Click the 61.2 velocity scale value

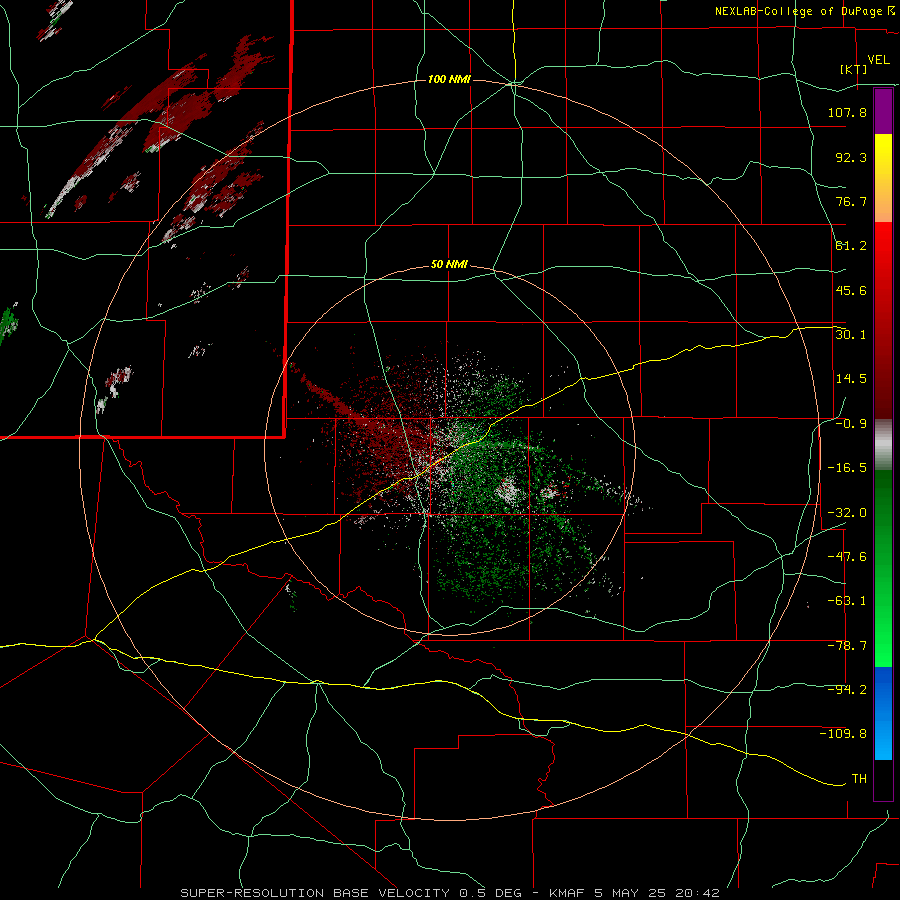click(851, 246)
